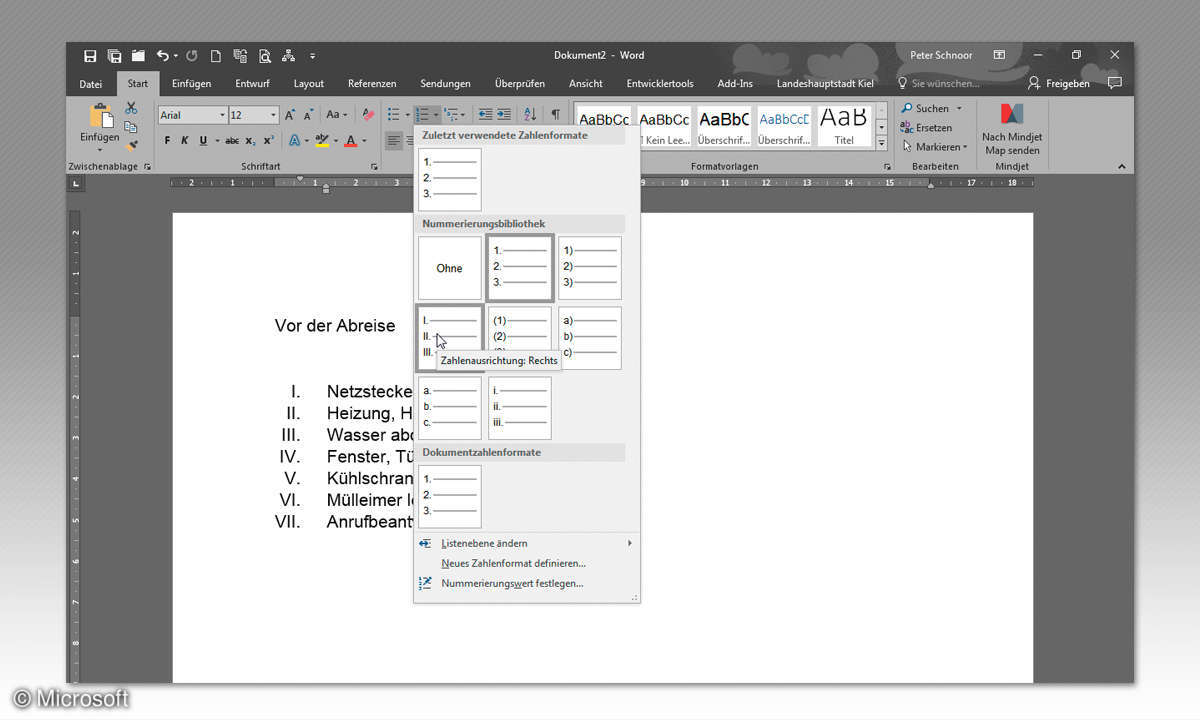The height and width of the screenshot is (720, 1200).
Task: Toggle bold formatting
Action: (167, 141)
